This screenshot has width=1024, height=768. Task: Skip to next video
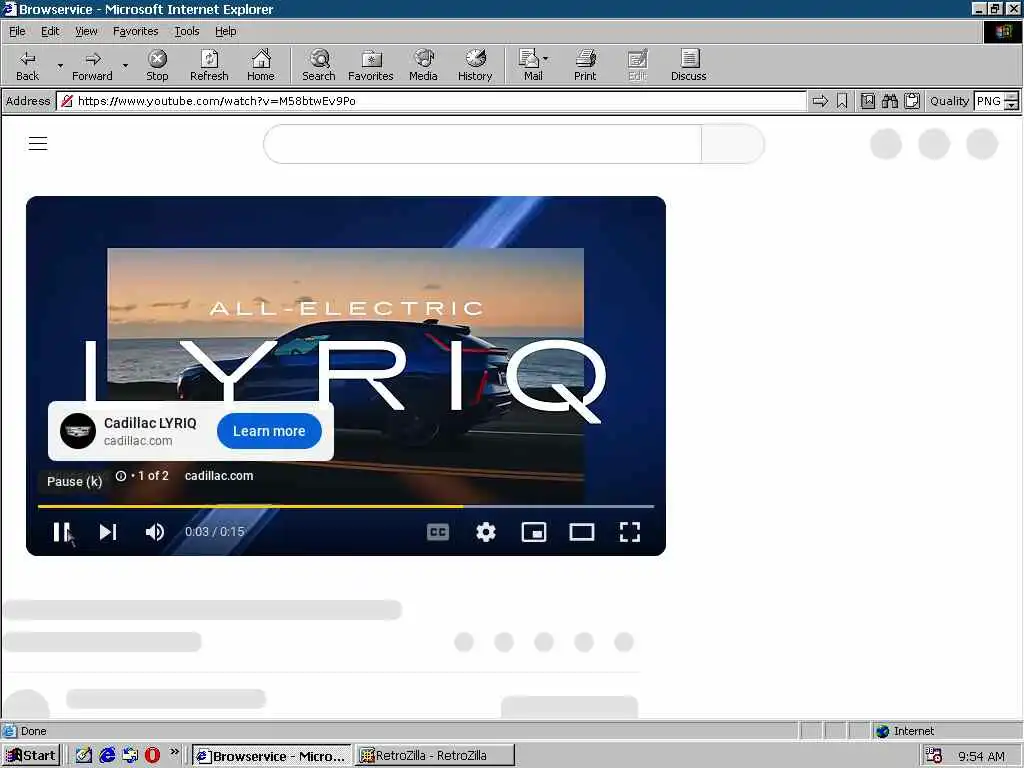pyautogui.click(x=108, y=532)
